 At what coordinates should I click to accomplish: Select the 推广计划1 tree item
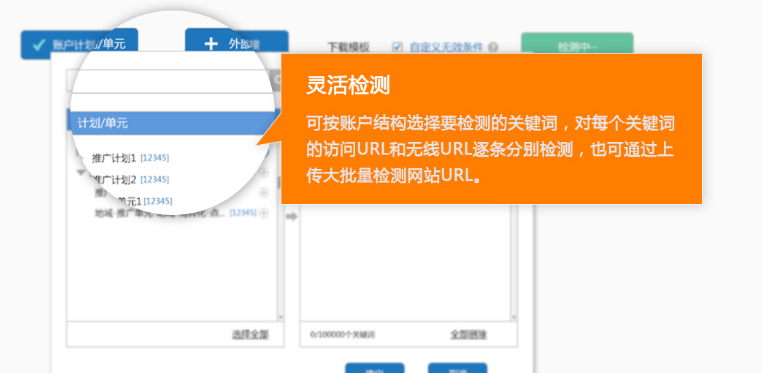click(113, 158)
